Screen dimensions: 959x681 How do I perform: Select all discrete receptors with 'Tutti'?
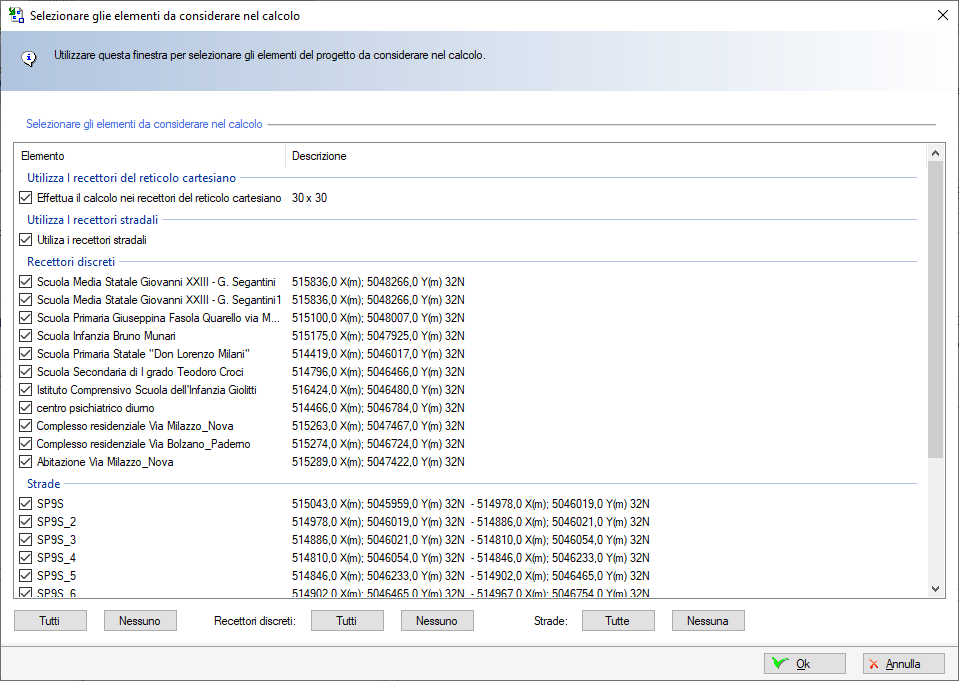click(x=347, y=621)
